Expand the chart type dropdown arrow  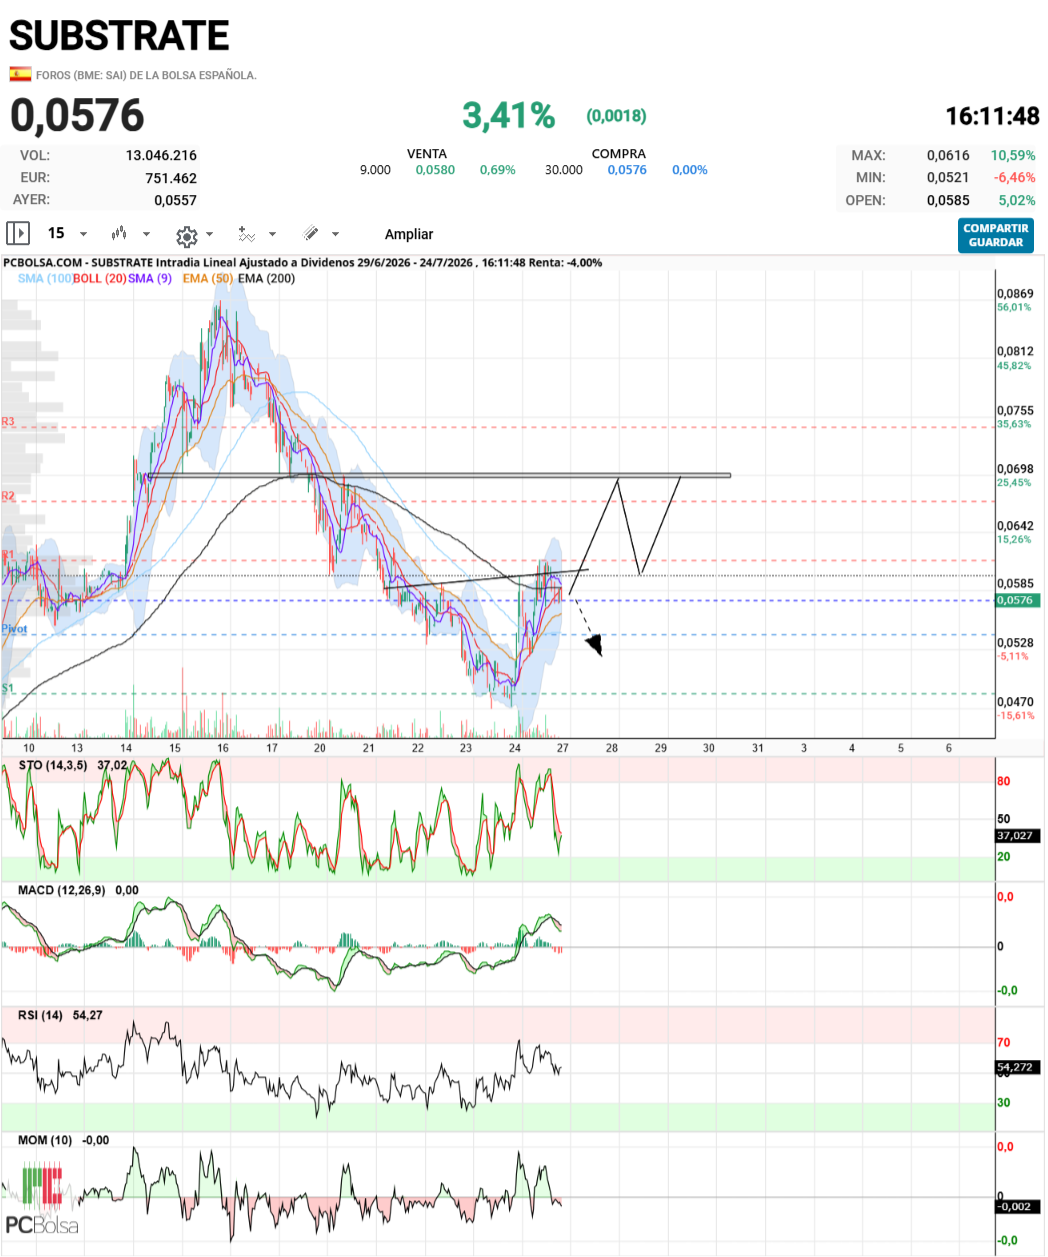pos(146,234)
